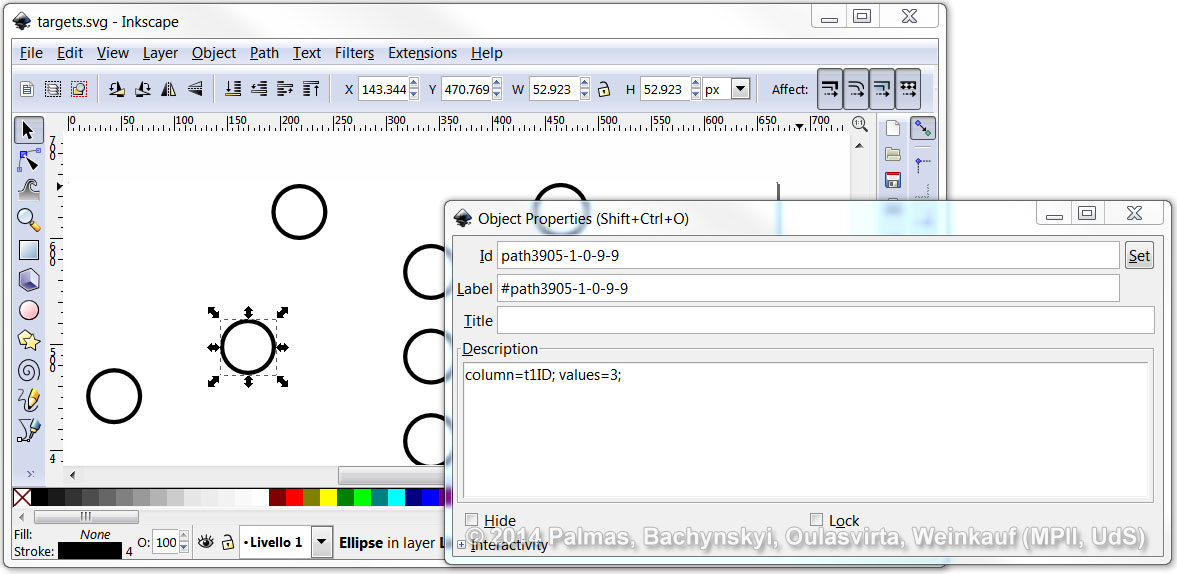
Task: Open the Livello 1 layer dropdown
Action: (x=321, y=543)
